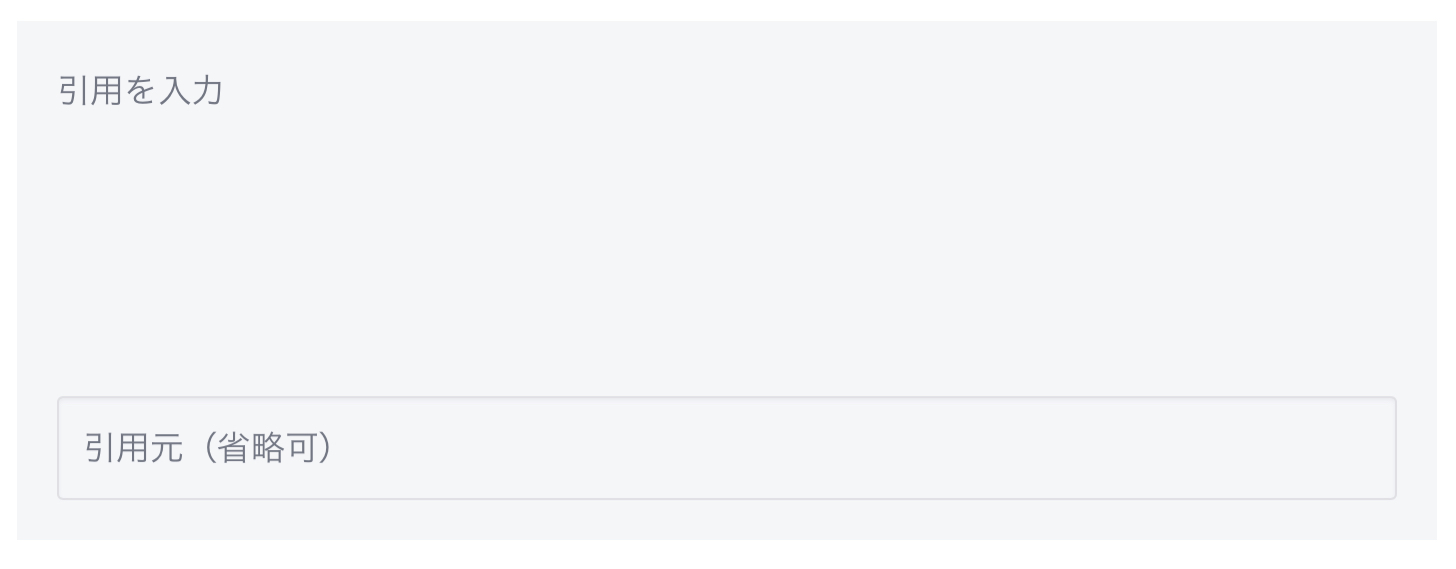Image resolution: width=1456 pixels, height=569 pixels.
Task: Click just after the 省略可 parenthesis text
Action: click(345, 448)
